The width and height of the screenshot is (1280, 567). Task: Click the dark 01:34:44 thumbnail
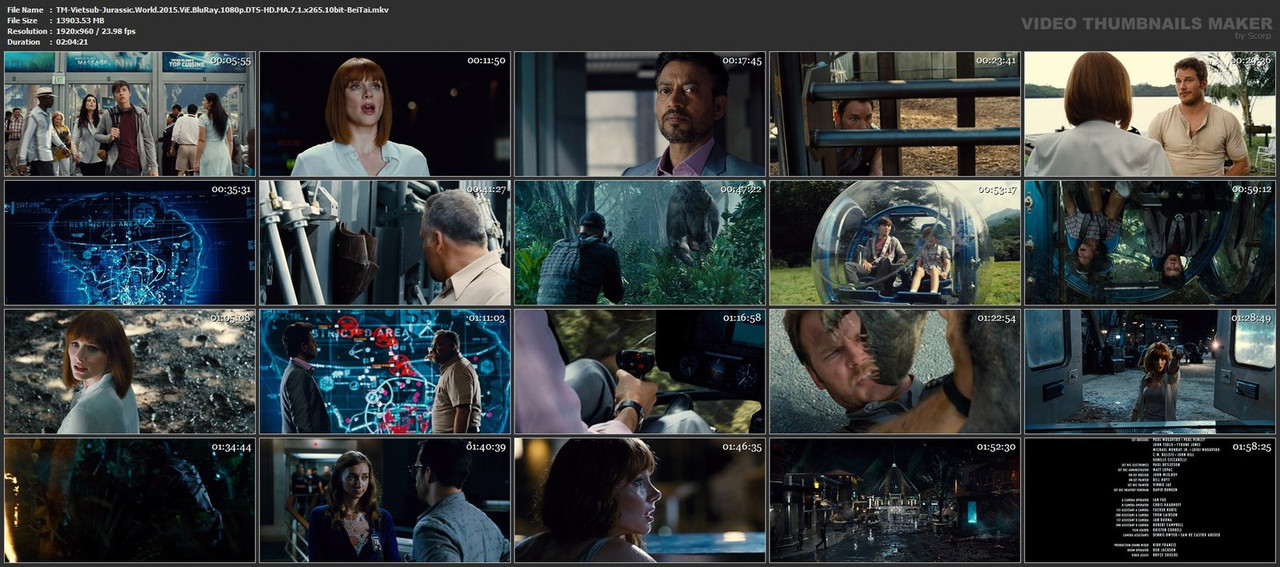pyautogui.click(x=130, y=500)
